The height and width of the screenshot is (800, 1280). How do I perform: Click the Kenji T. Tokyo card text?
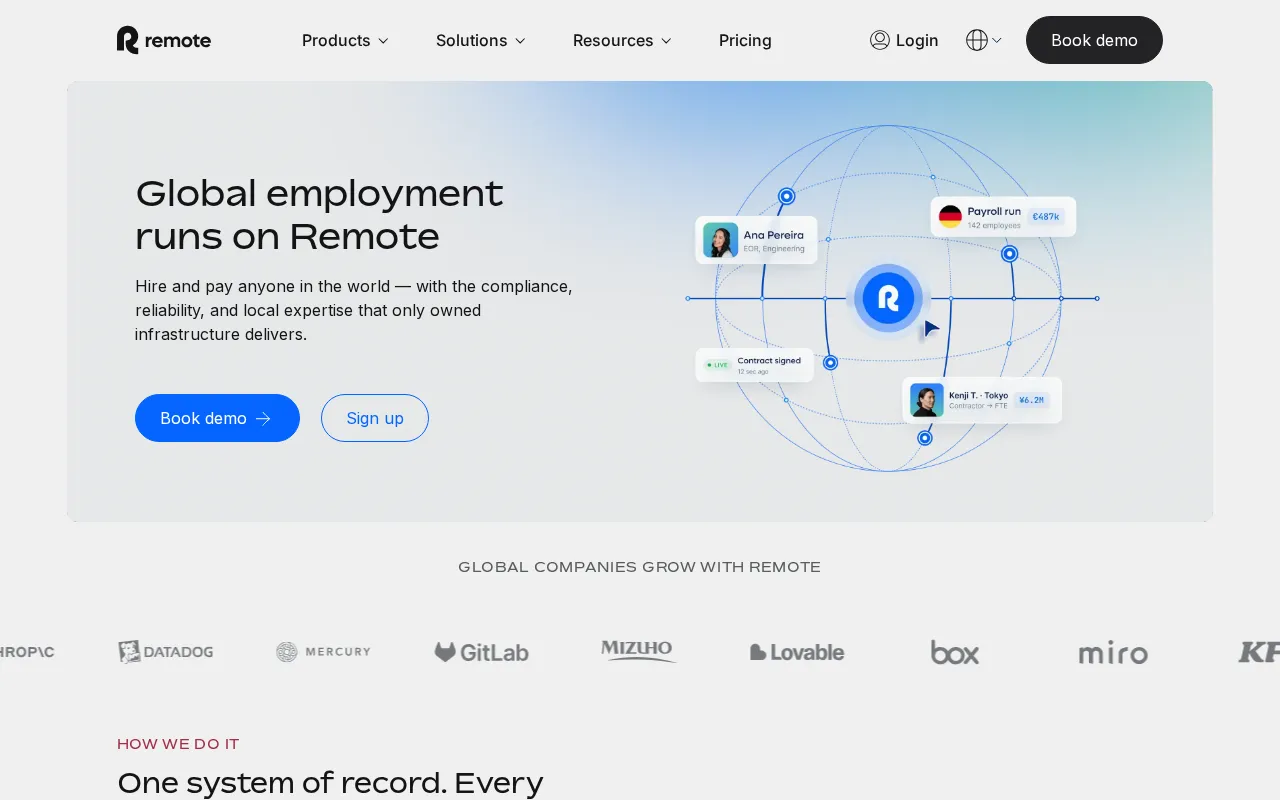click(978, 400)
